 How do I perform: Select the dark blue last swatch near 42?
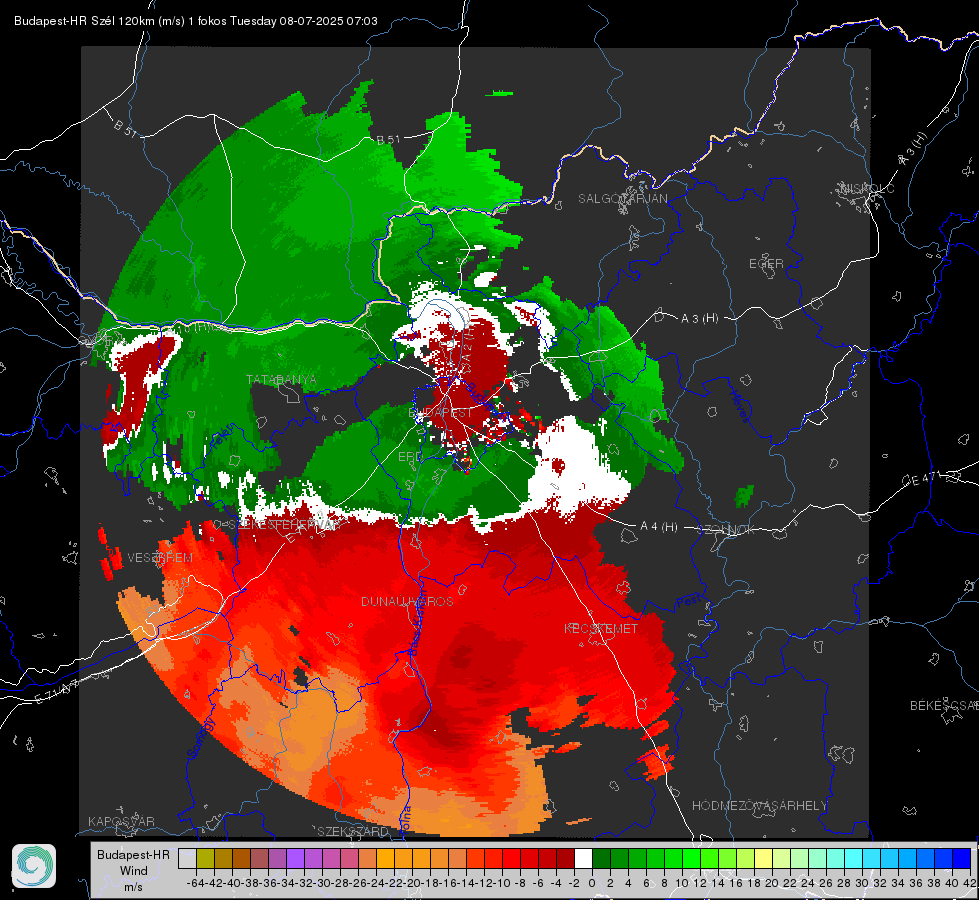coord(962,859)
